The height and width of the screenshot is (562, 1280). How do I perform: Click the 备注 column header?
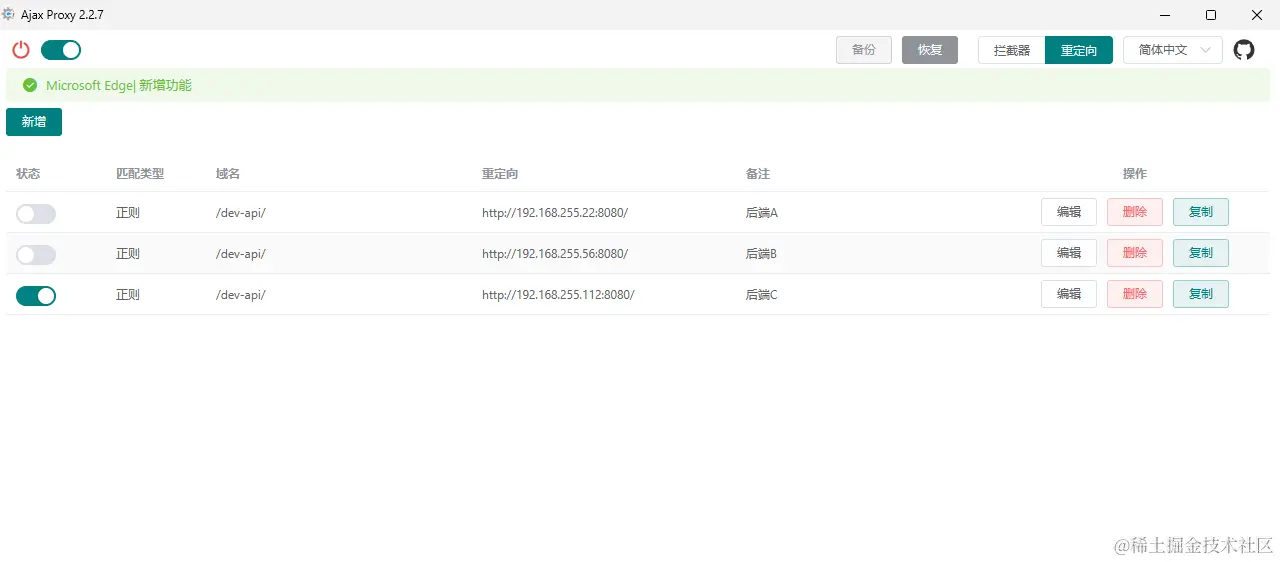(758, 174)
